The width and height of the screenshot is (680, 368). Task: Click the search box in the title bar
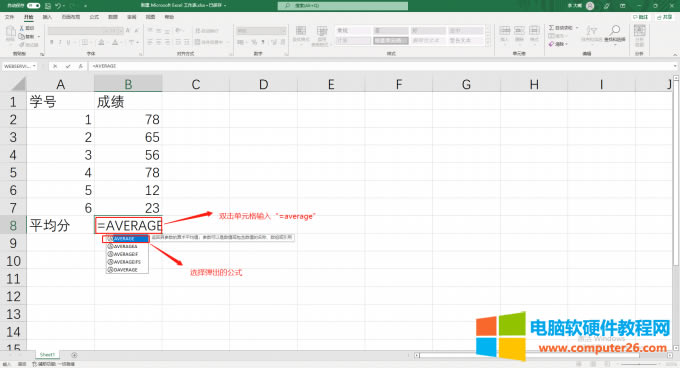pos(343,6)
